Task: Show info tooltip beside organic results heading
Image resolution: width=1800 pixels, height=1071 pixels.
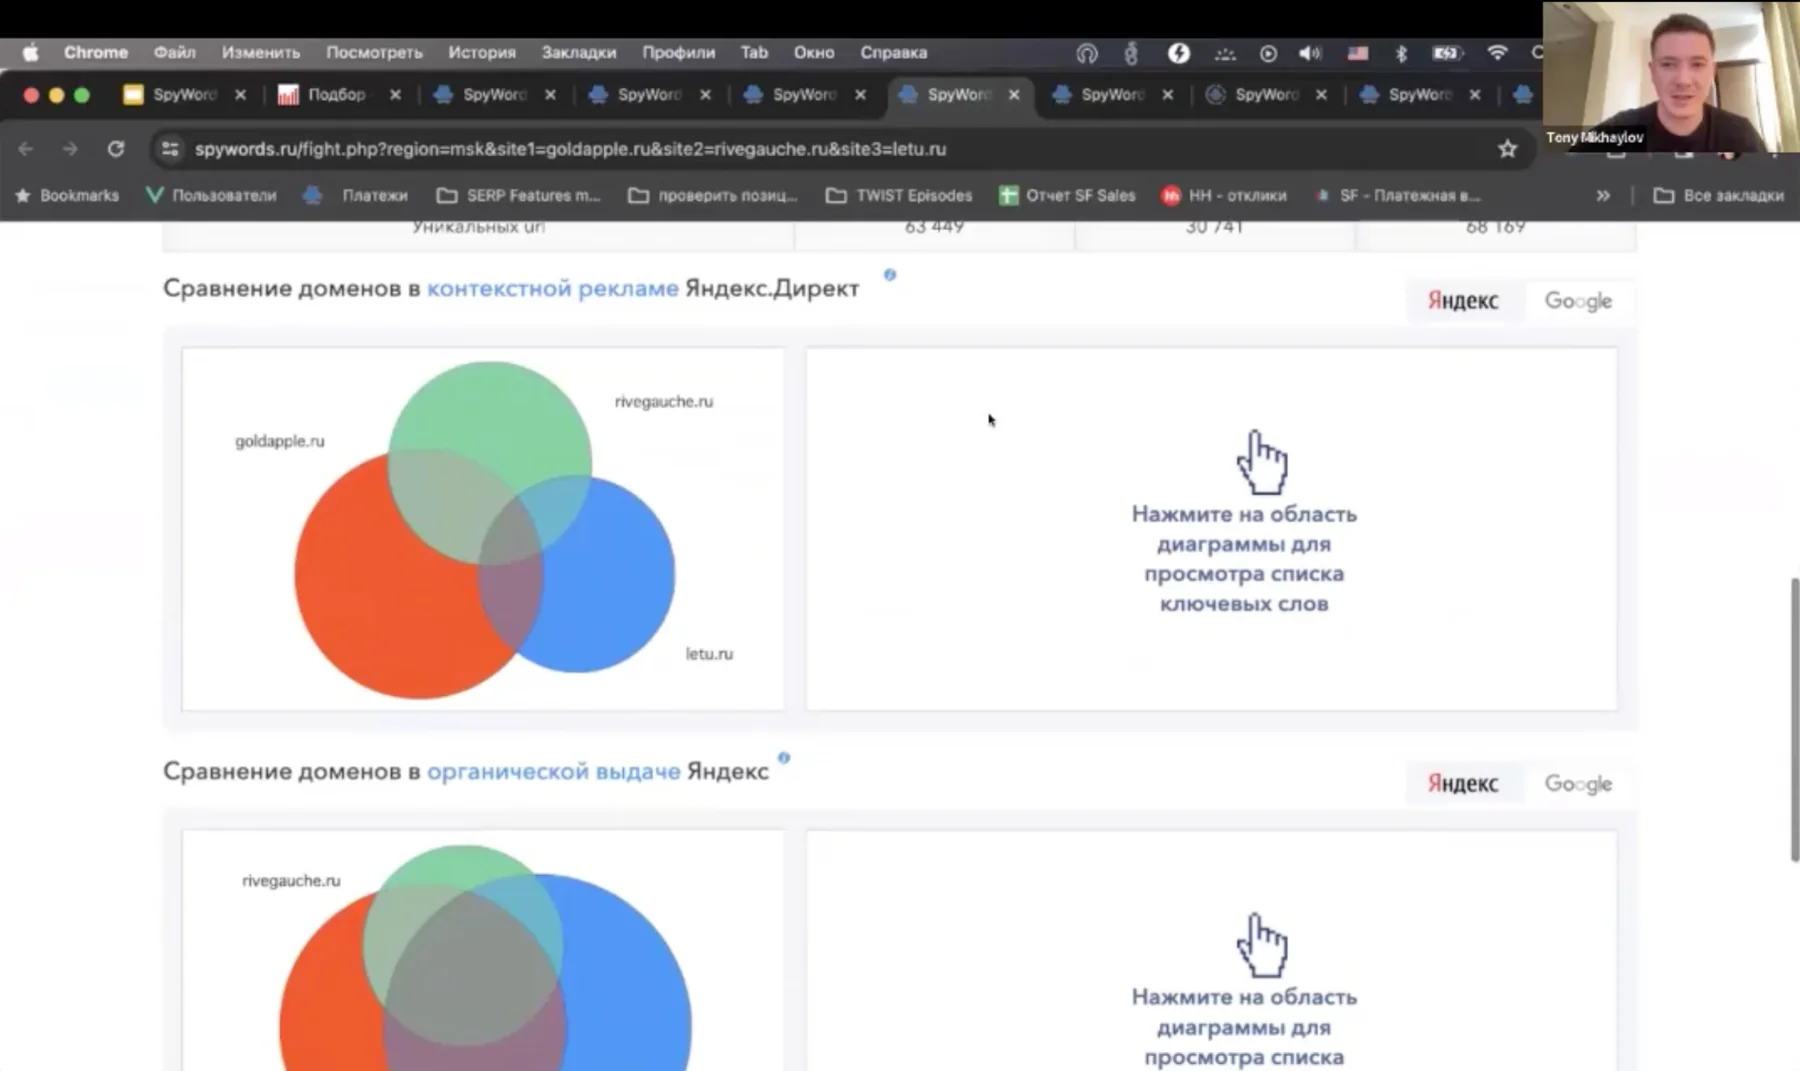Action: pyautogui.click(x=784, y=758)
